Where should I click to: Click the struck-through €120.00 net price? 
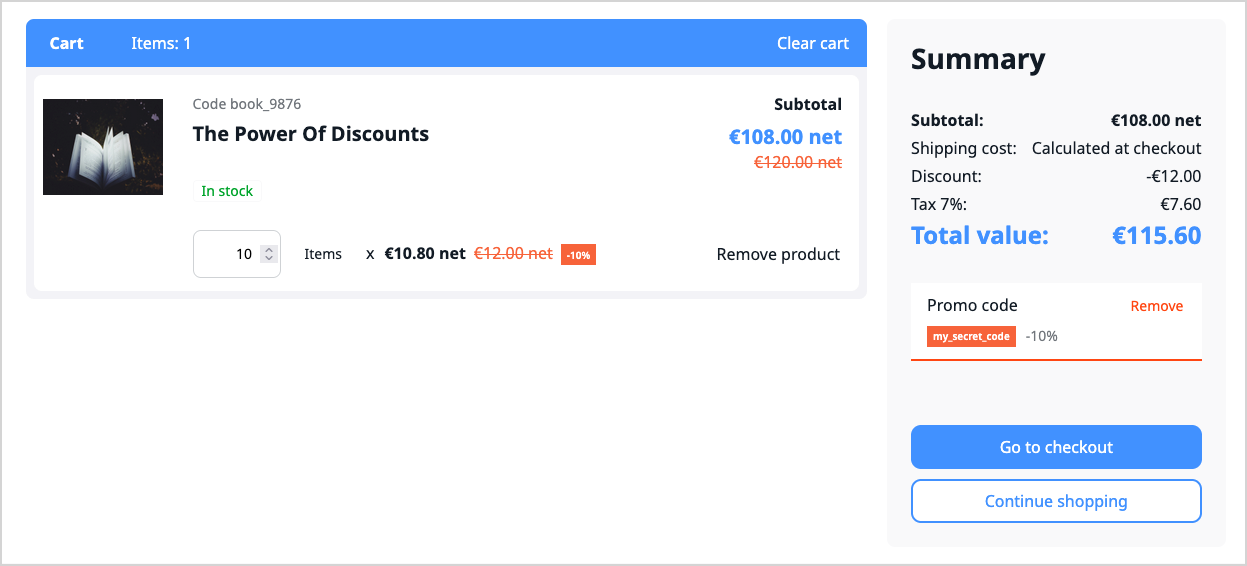tap(797, 162)
